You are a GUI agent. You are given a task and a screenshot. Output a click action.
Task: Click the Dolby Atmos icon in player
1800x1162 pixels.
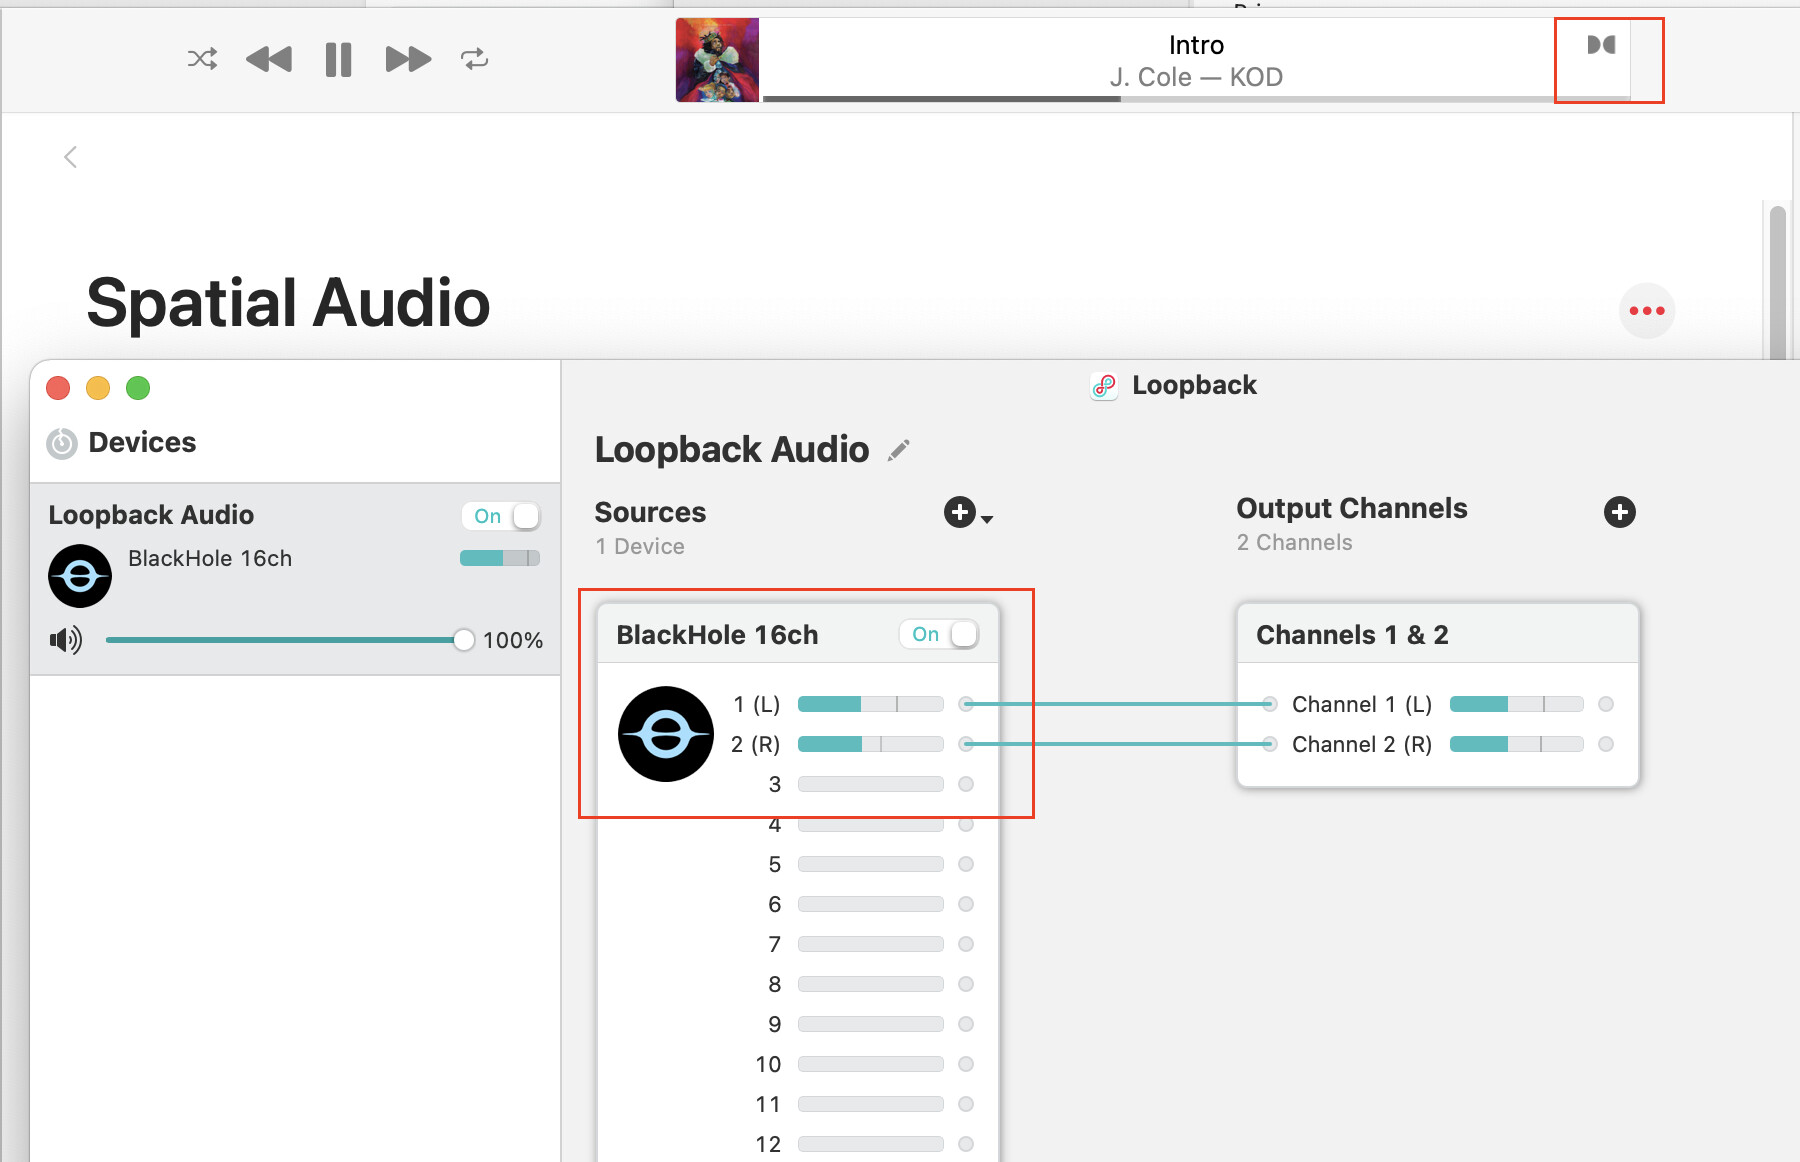(x=1601, y=45)
